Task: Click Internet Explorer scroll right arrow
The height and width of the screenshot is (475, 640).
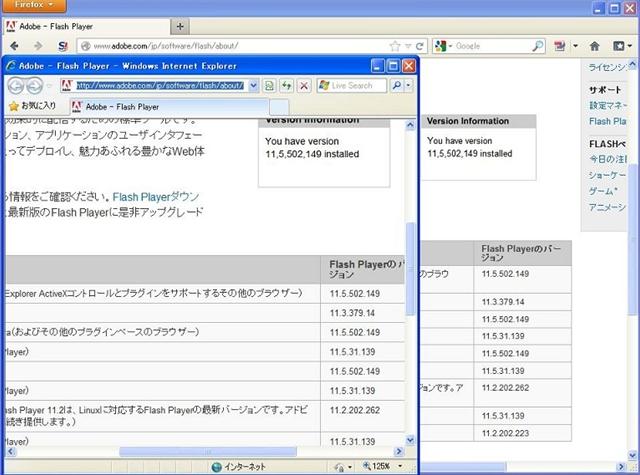Action: 399,451
